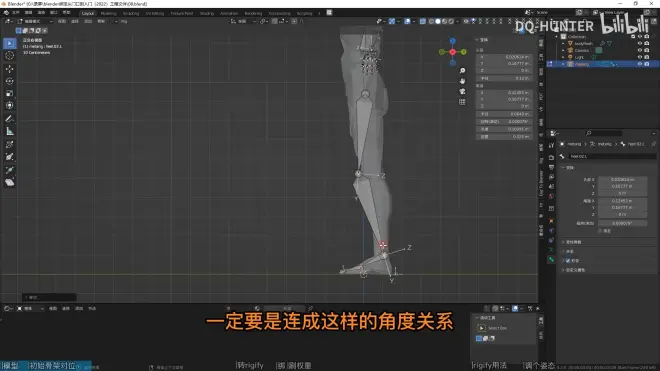The image size is (660, 371).
Task: Switch perspective/orthographic grid icon
Action: point(462,102)
